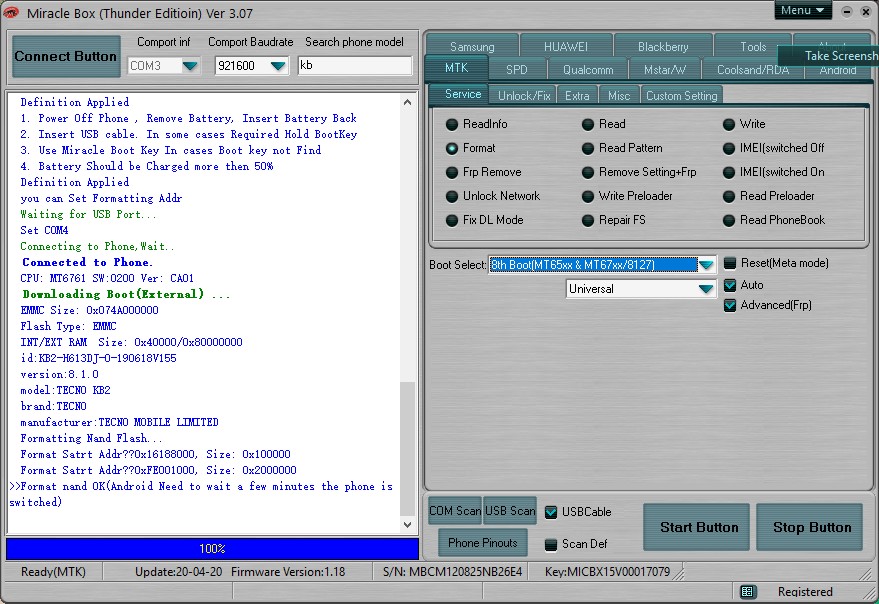Select the Frp Remove option
879x604 pixels.
pos(483,172)
